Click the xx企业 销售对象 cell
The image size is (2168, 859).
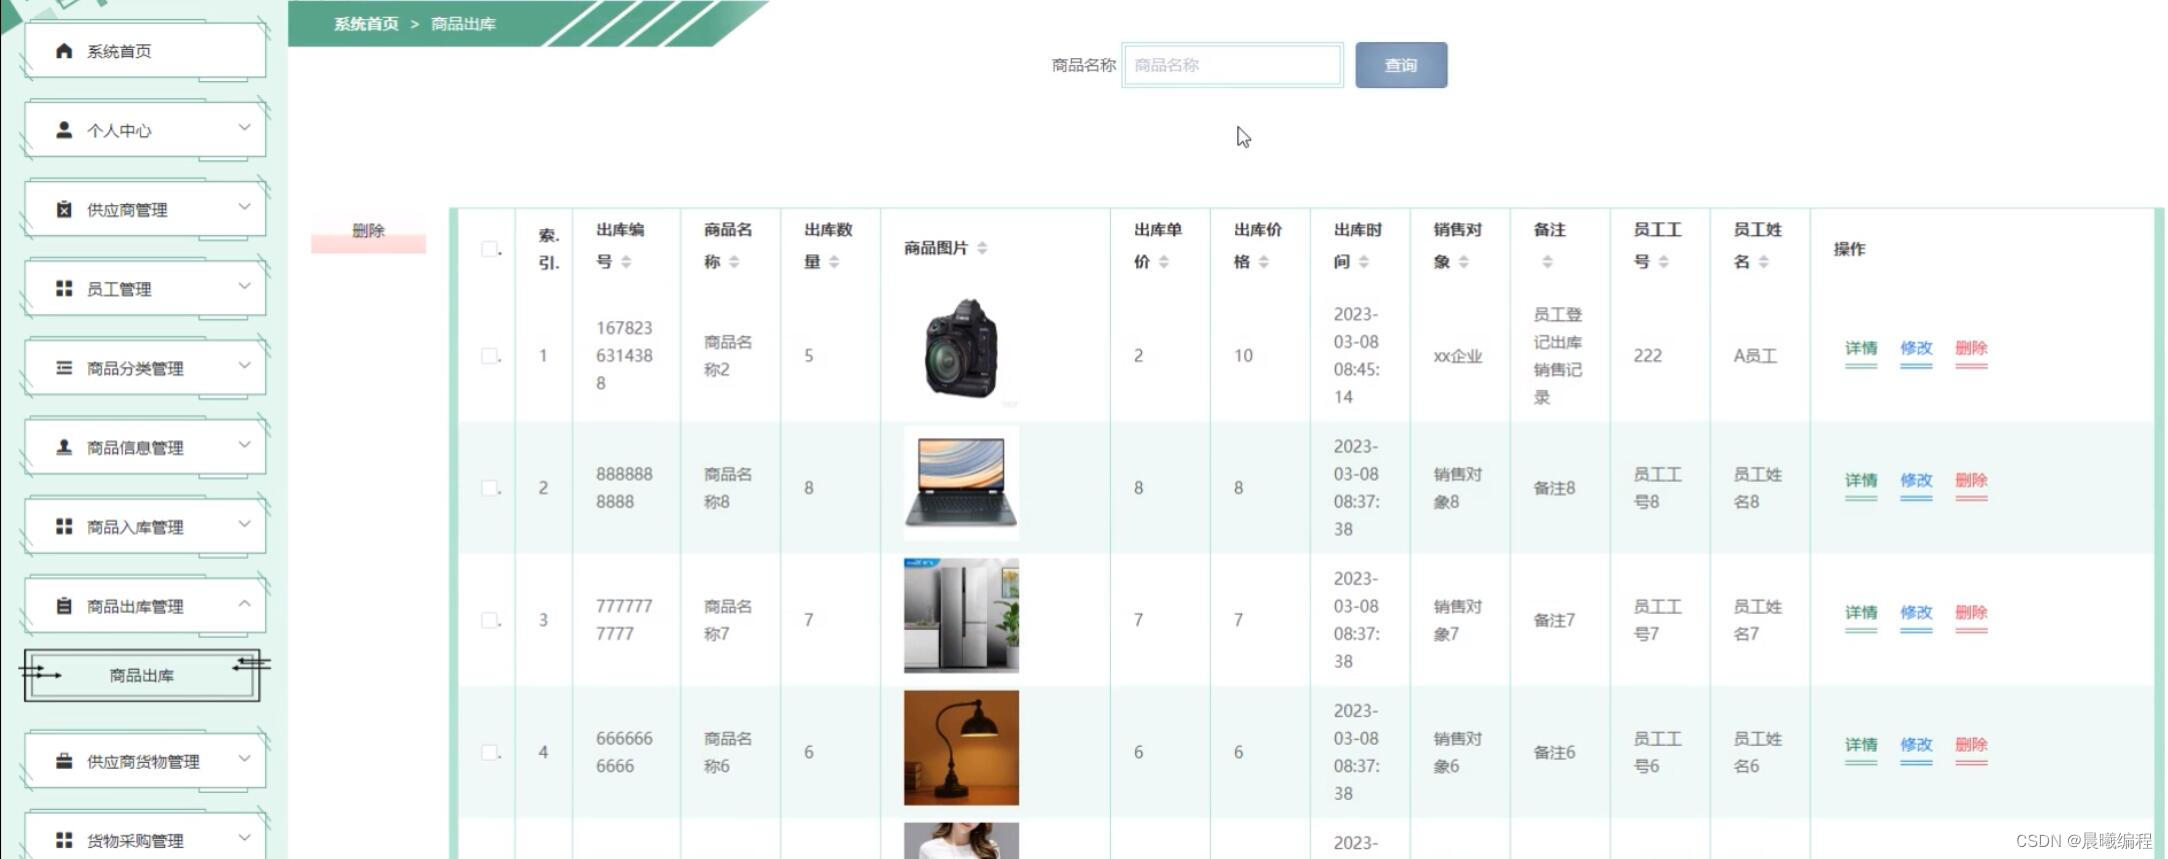(1458, 356)
